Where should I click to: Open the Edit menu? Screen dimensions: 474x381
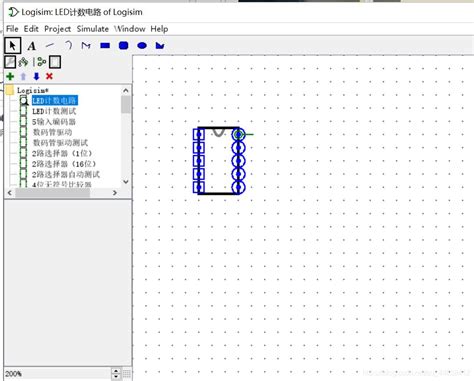click(x=31, y=29)
